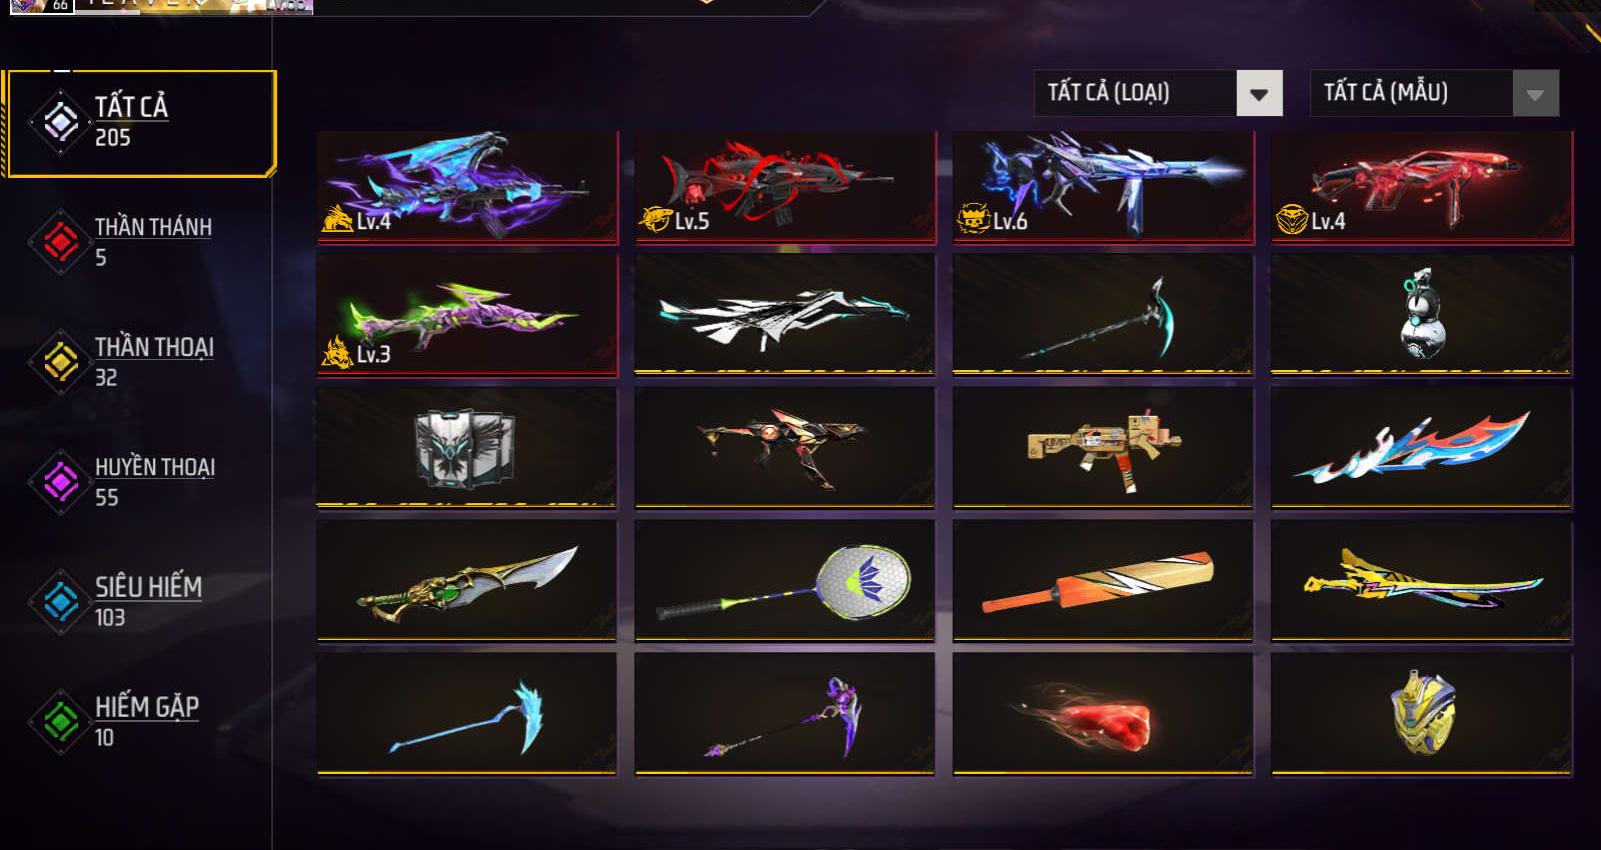Choose the cardboard-style golden SMG skin

tap(1103, 447)
